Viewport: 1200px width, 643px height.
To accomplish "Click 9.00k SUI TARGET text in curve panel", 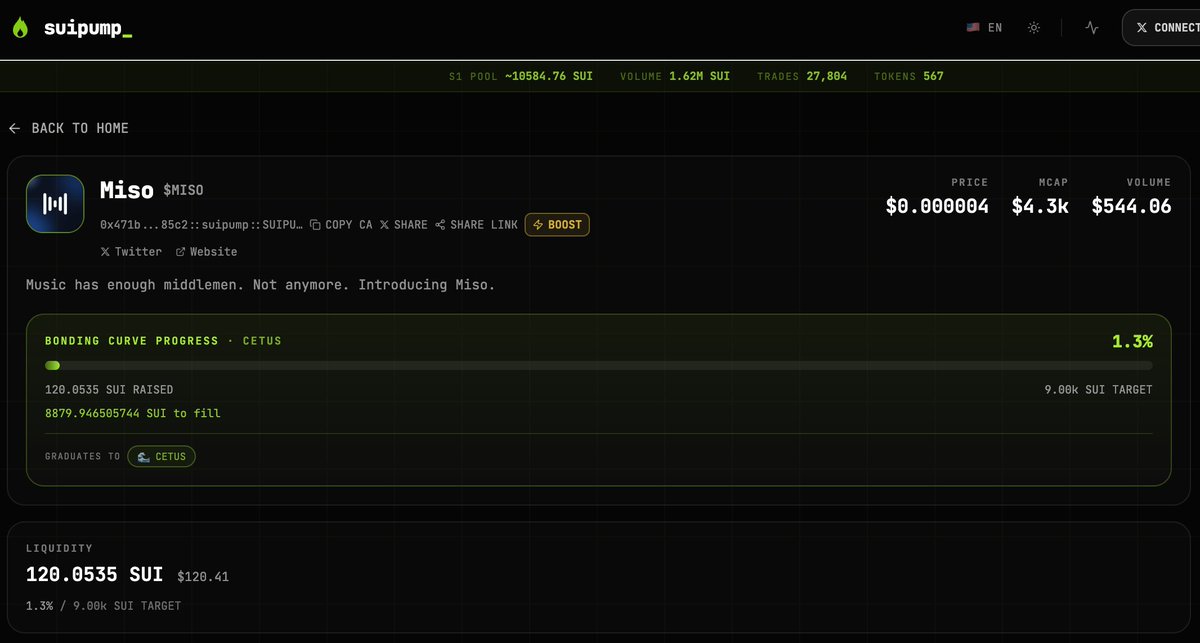I will point(1098,390).
